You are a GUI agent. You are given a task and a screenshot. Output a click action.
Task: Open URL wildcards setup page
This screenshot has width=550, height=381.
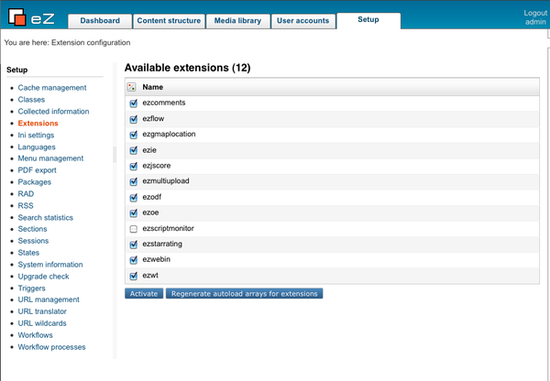point(42,323)
